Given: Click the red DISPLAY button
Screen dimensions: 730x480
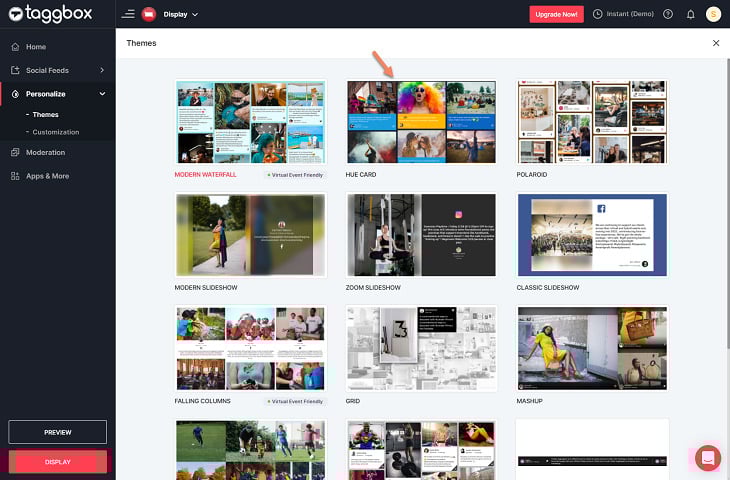Looking at the screenshot, I should [x=58, y=462].
